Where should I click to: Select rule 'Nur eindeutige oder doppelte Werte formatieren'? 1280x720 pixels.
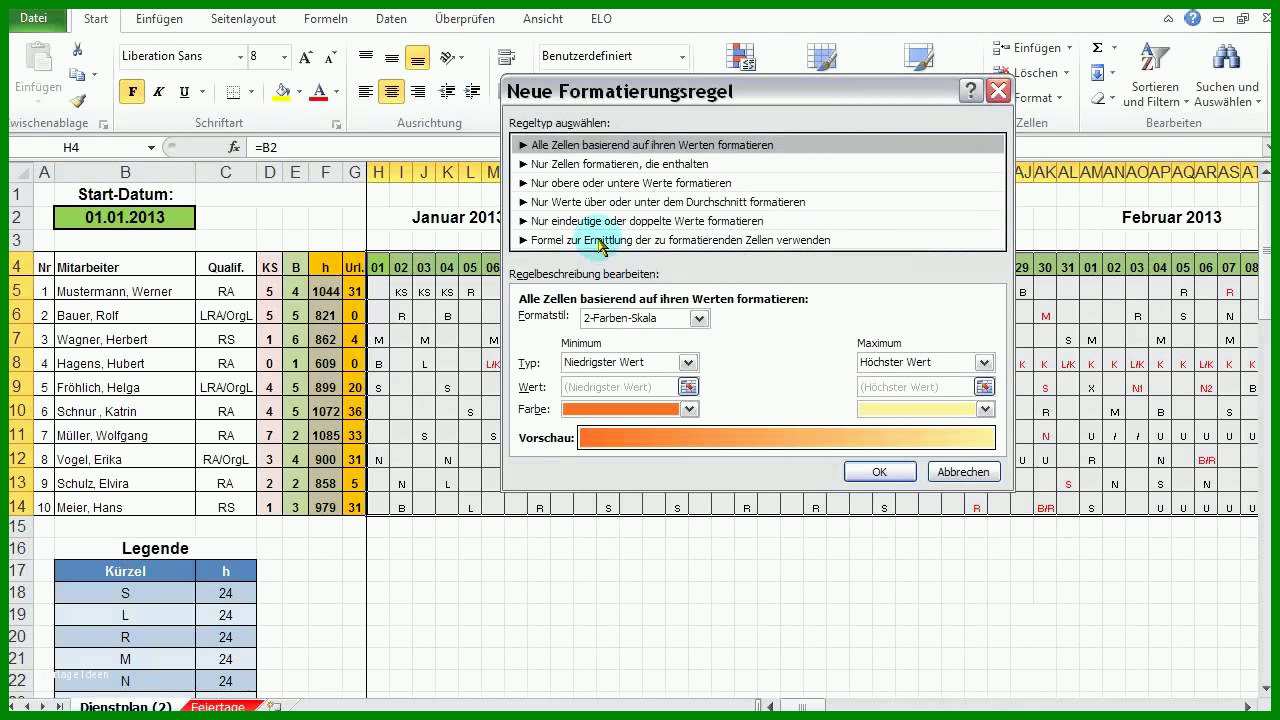point(757,221)
